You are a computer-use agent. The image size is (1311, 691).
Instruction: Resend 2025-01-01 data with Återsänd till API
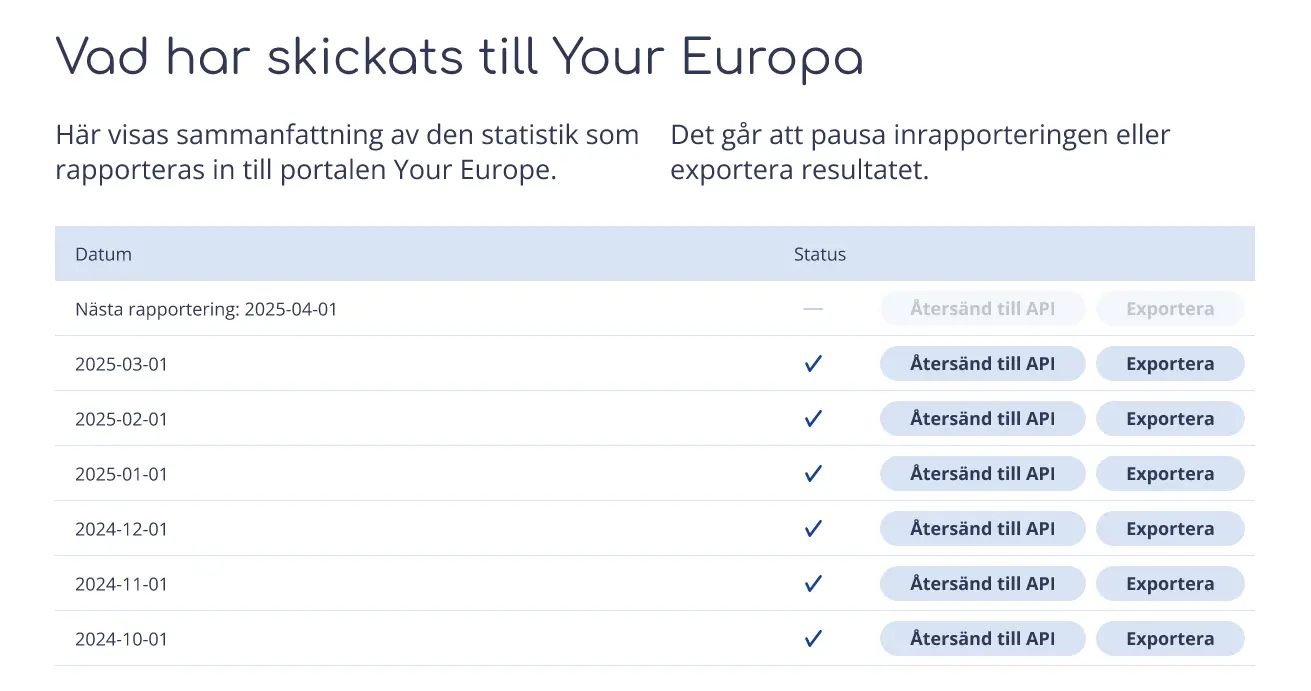[982, 473]
